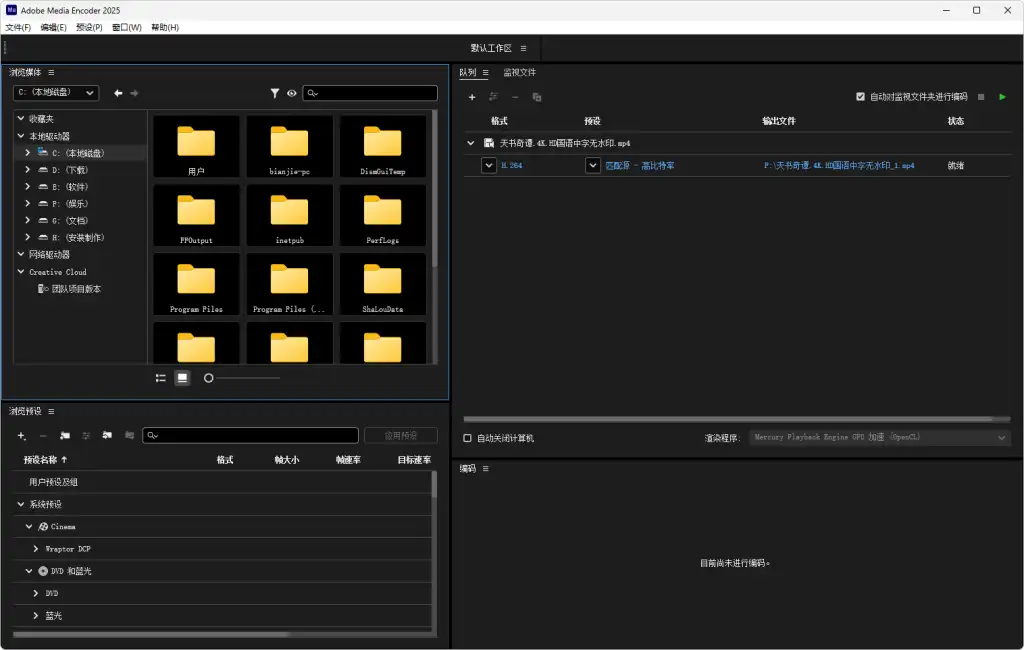Go back using the media browser left arrow
1024x650 pixels.
click(x=118, y=93)
